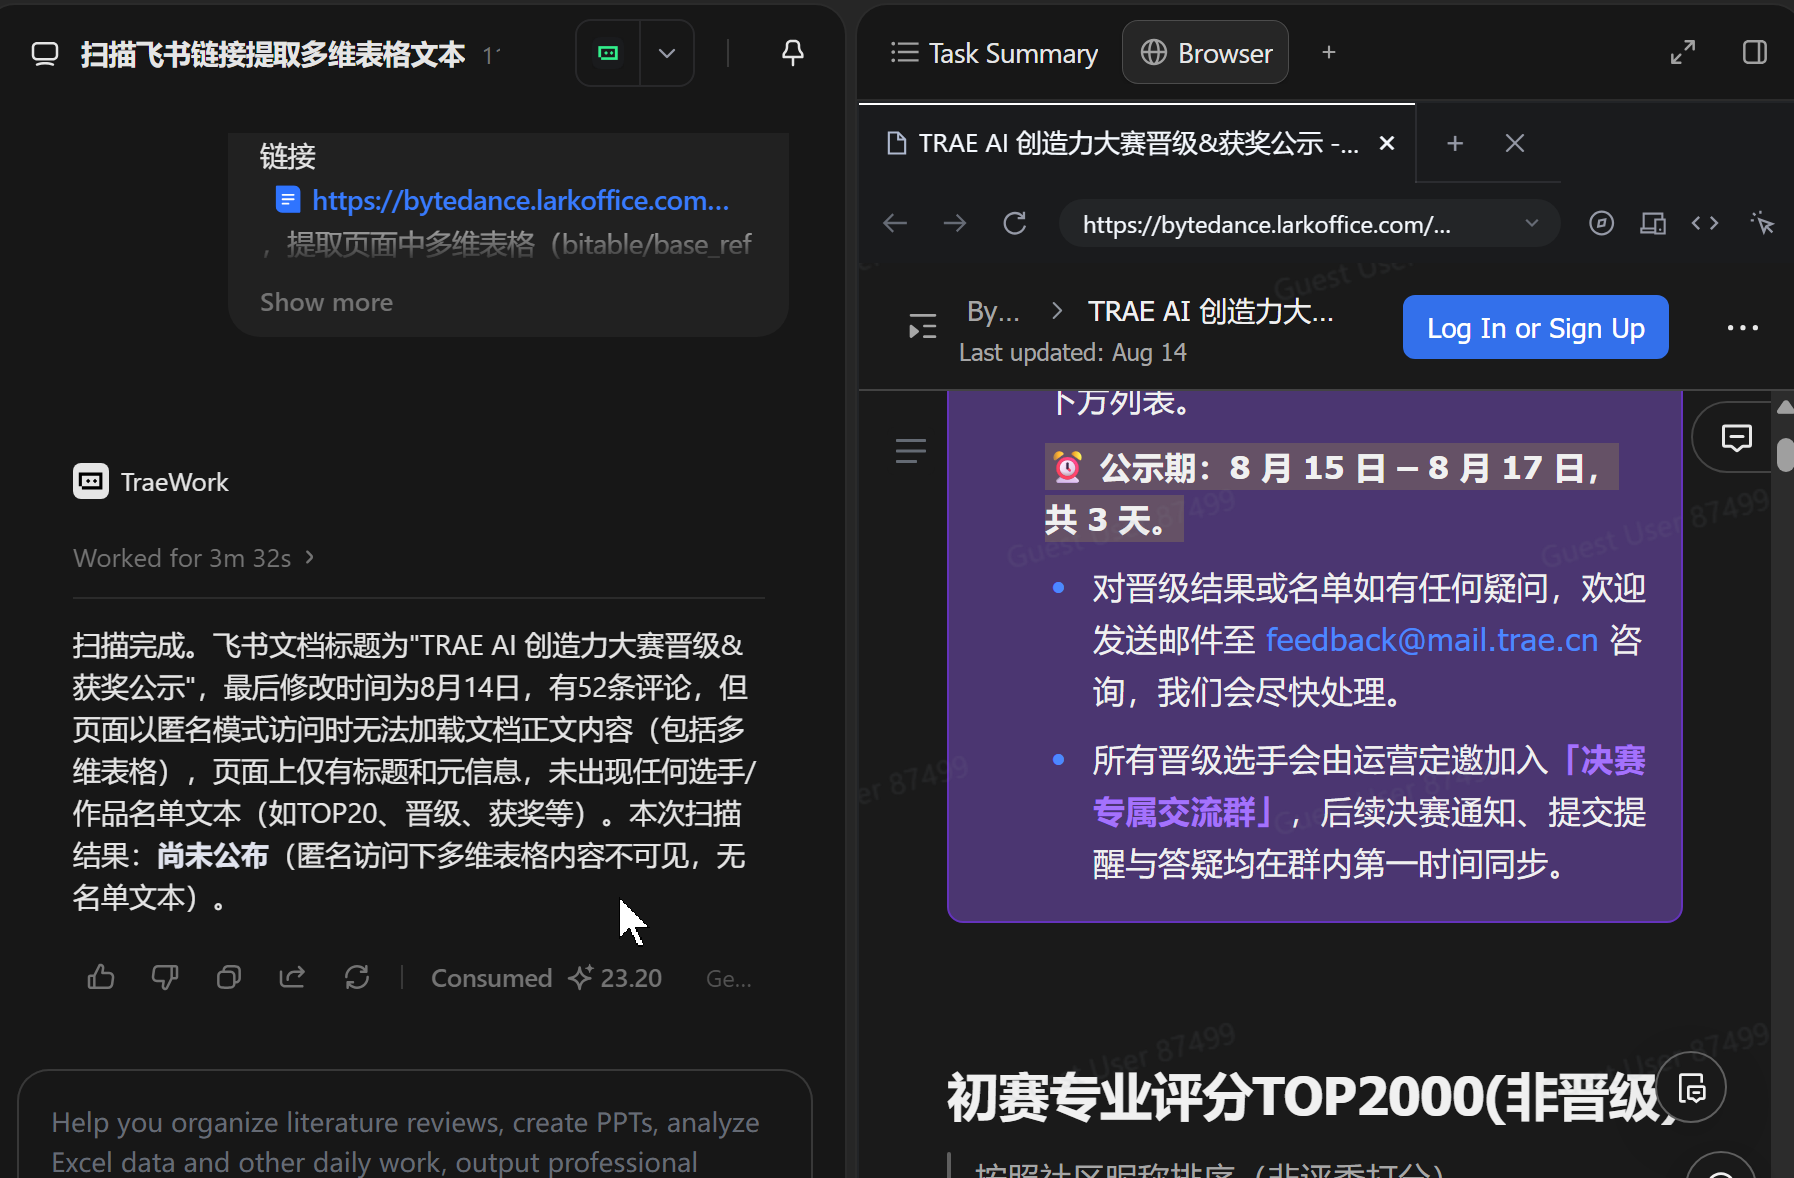The image size is (1794, 1178).
Task: Click the TraeWork avatar icon
Action: click(x=91, y=482)
